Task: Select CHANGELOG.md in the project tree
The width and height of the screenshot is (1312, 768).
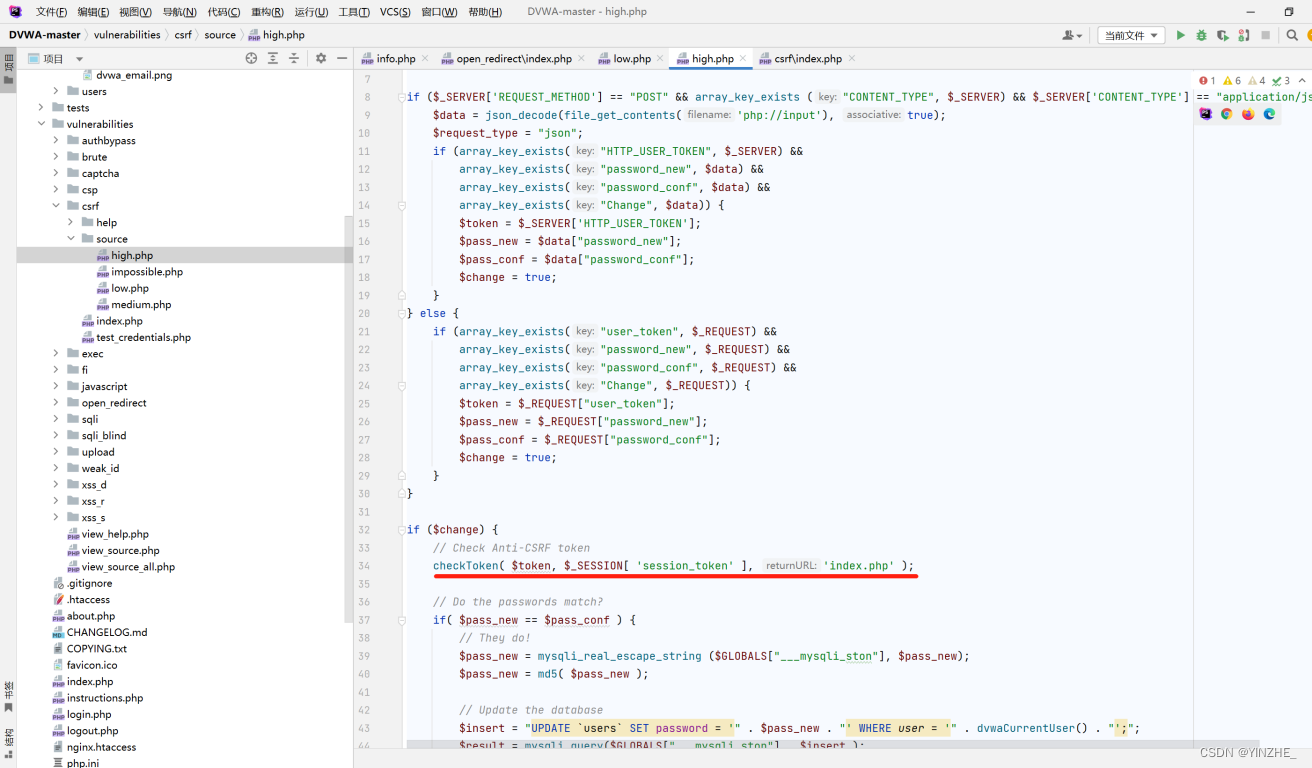Action: coord(107,633)
